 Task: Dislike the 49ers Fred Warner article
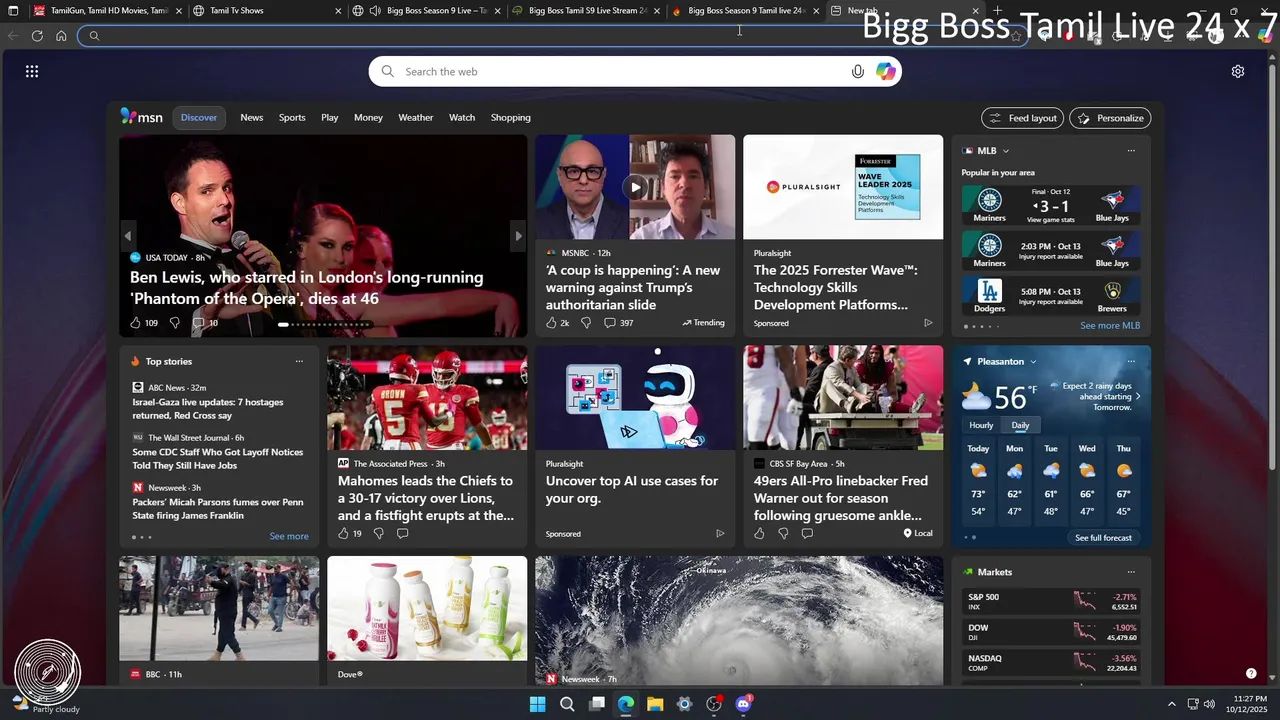783,534
